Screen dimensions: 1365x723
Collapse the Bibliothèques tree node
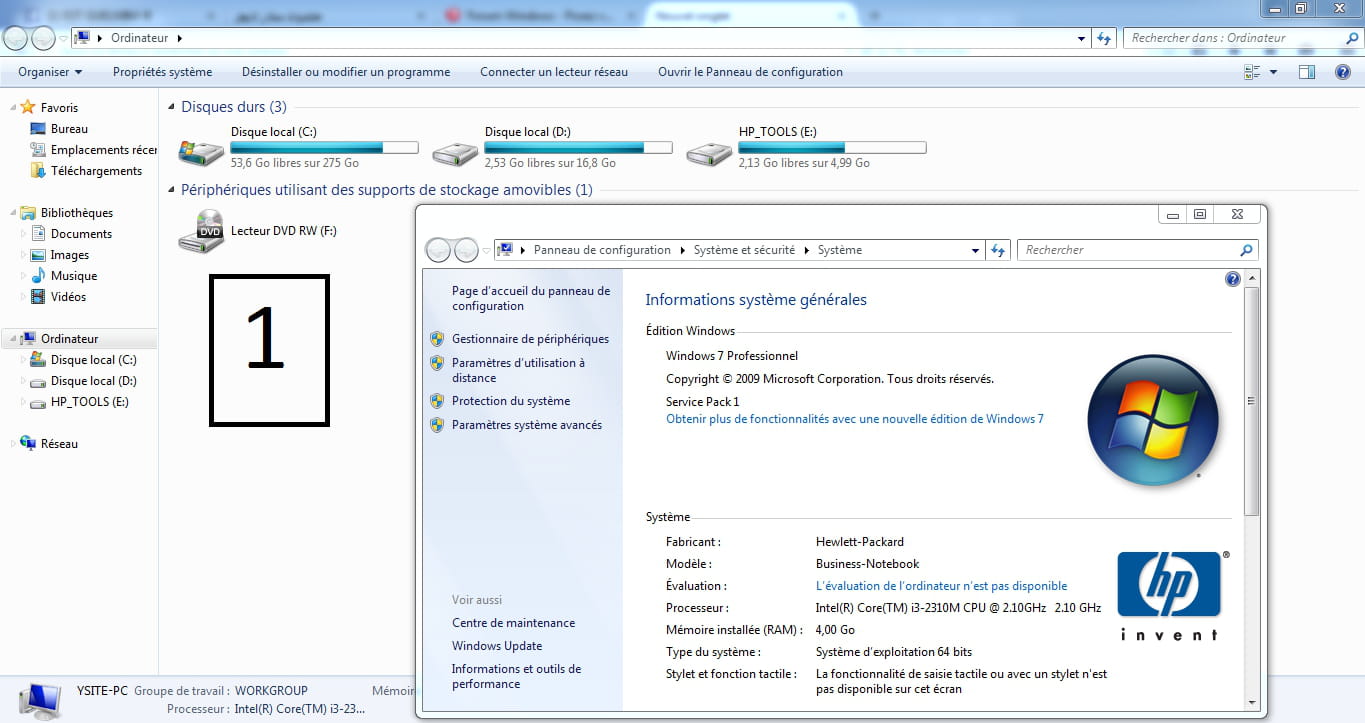[x=14, y=213]
